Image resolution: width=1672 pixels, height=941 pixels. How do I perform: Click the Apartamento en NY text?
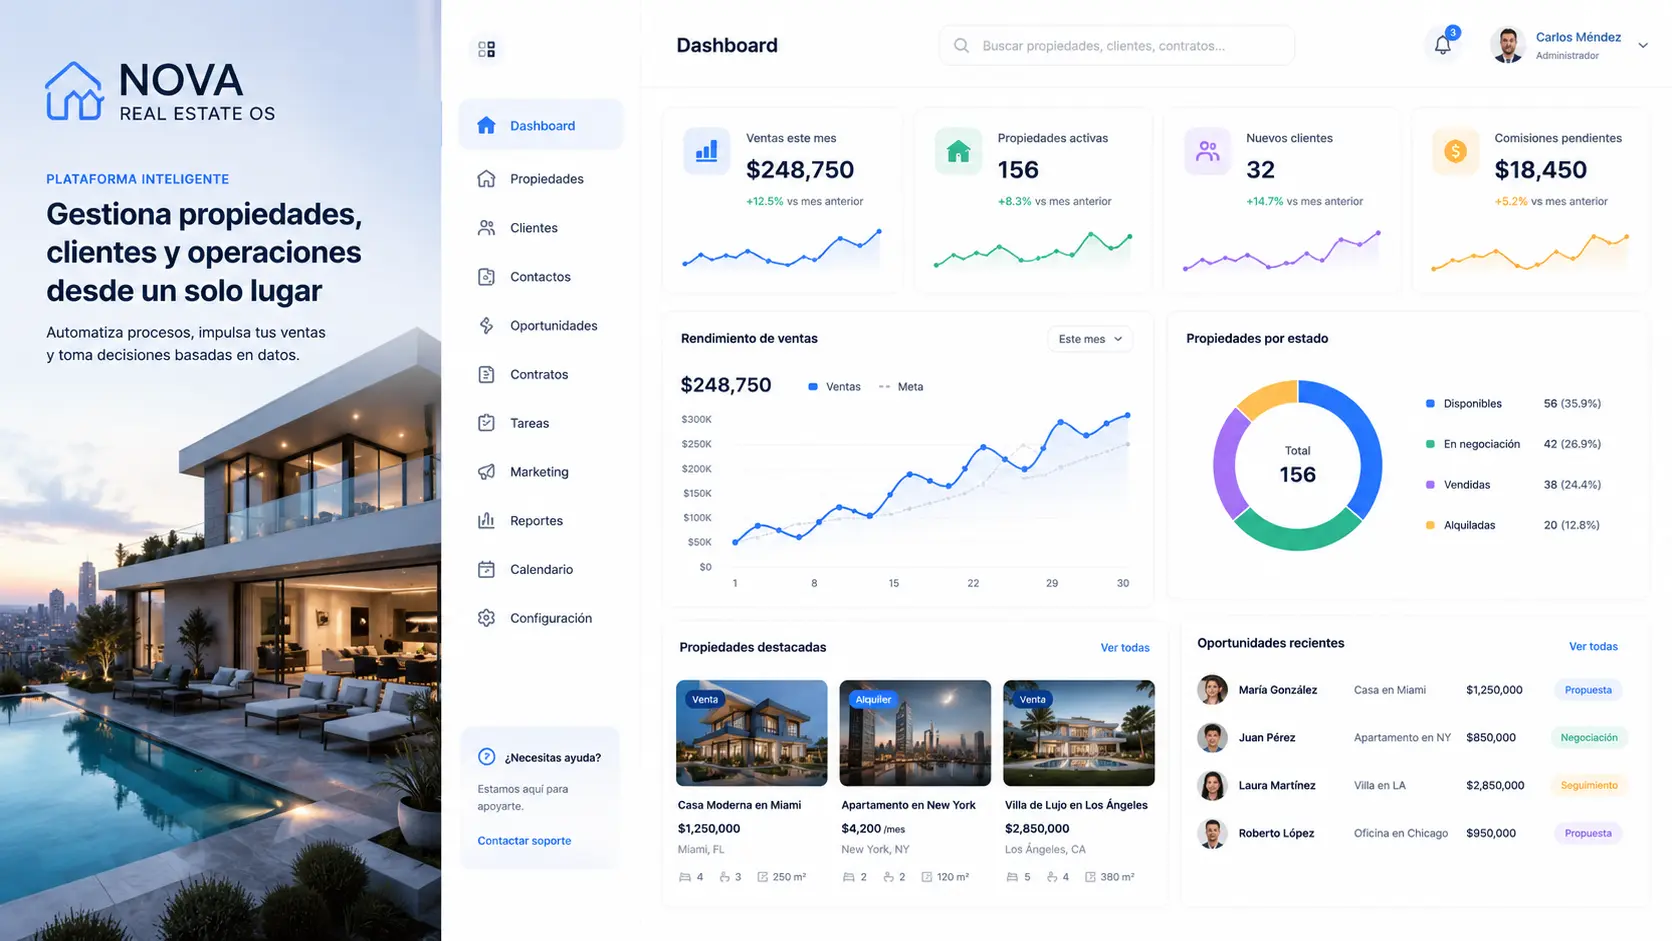(x=1402, y=738)
